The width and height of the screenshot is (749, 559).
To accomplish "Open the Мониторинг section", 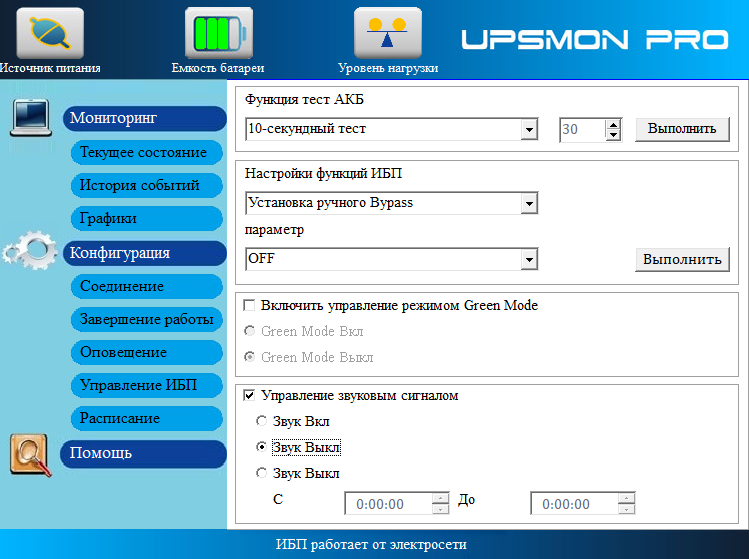I will 144,118.
